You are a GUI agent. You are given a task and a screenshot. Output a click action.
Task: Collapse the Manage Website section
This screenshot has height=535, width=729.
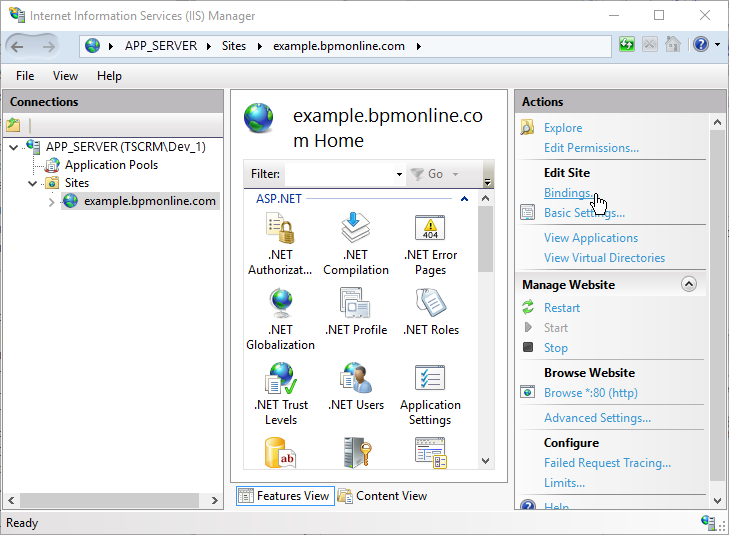point(689,284)
